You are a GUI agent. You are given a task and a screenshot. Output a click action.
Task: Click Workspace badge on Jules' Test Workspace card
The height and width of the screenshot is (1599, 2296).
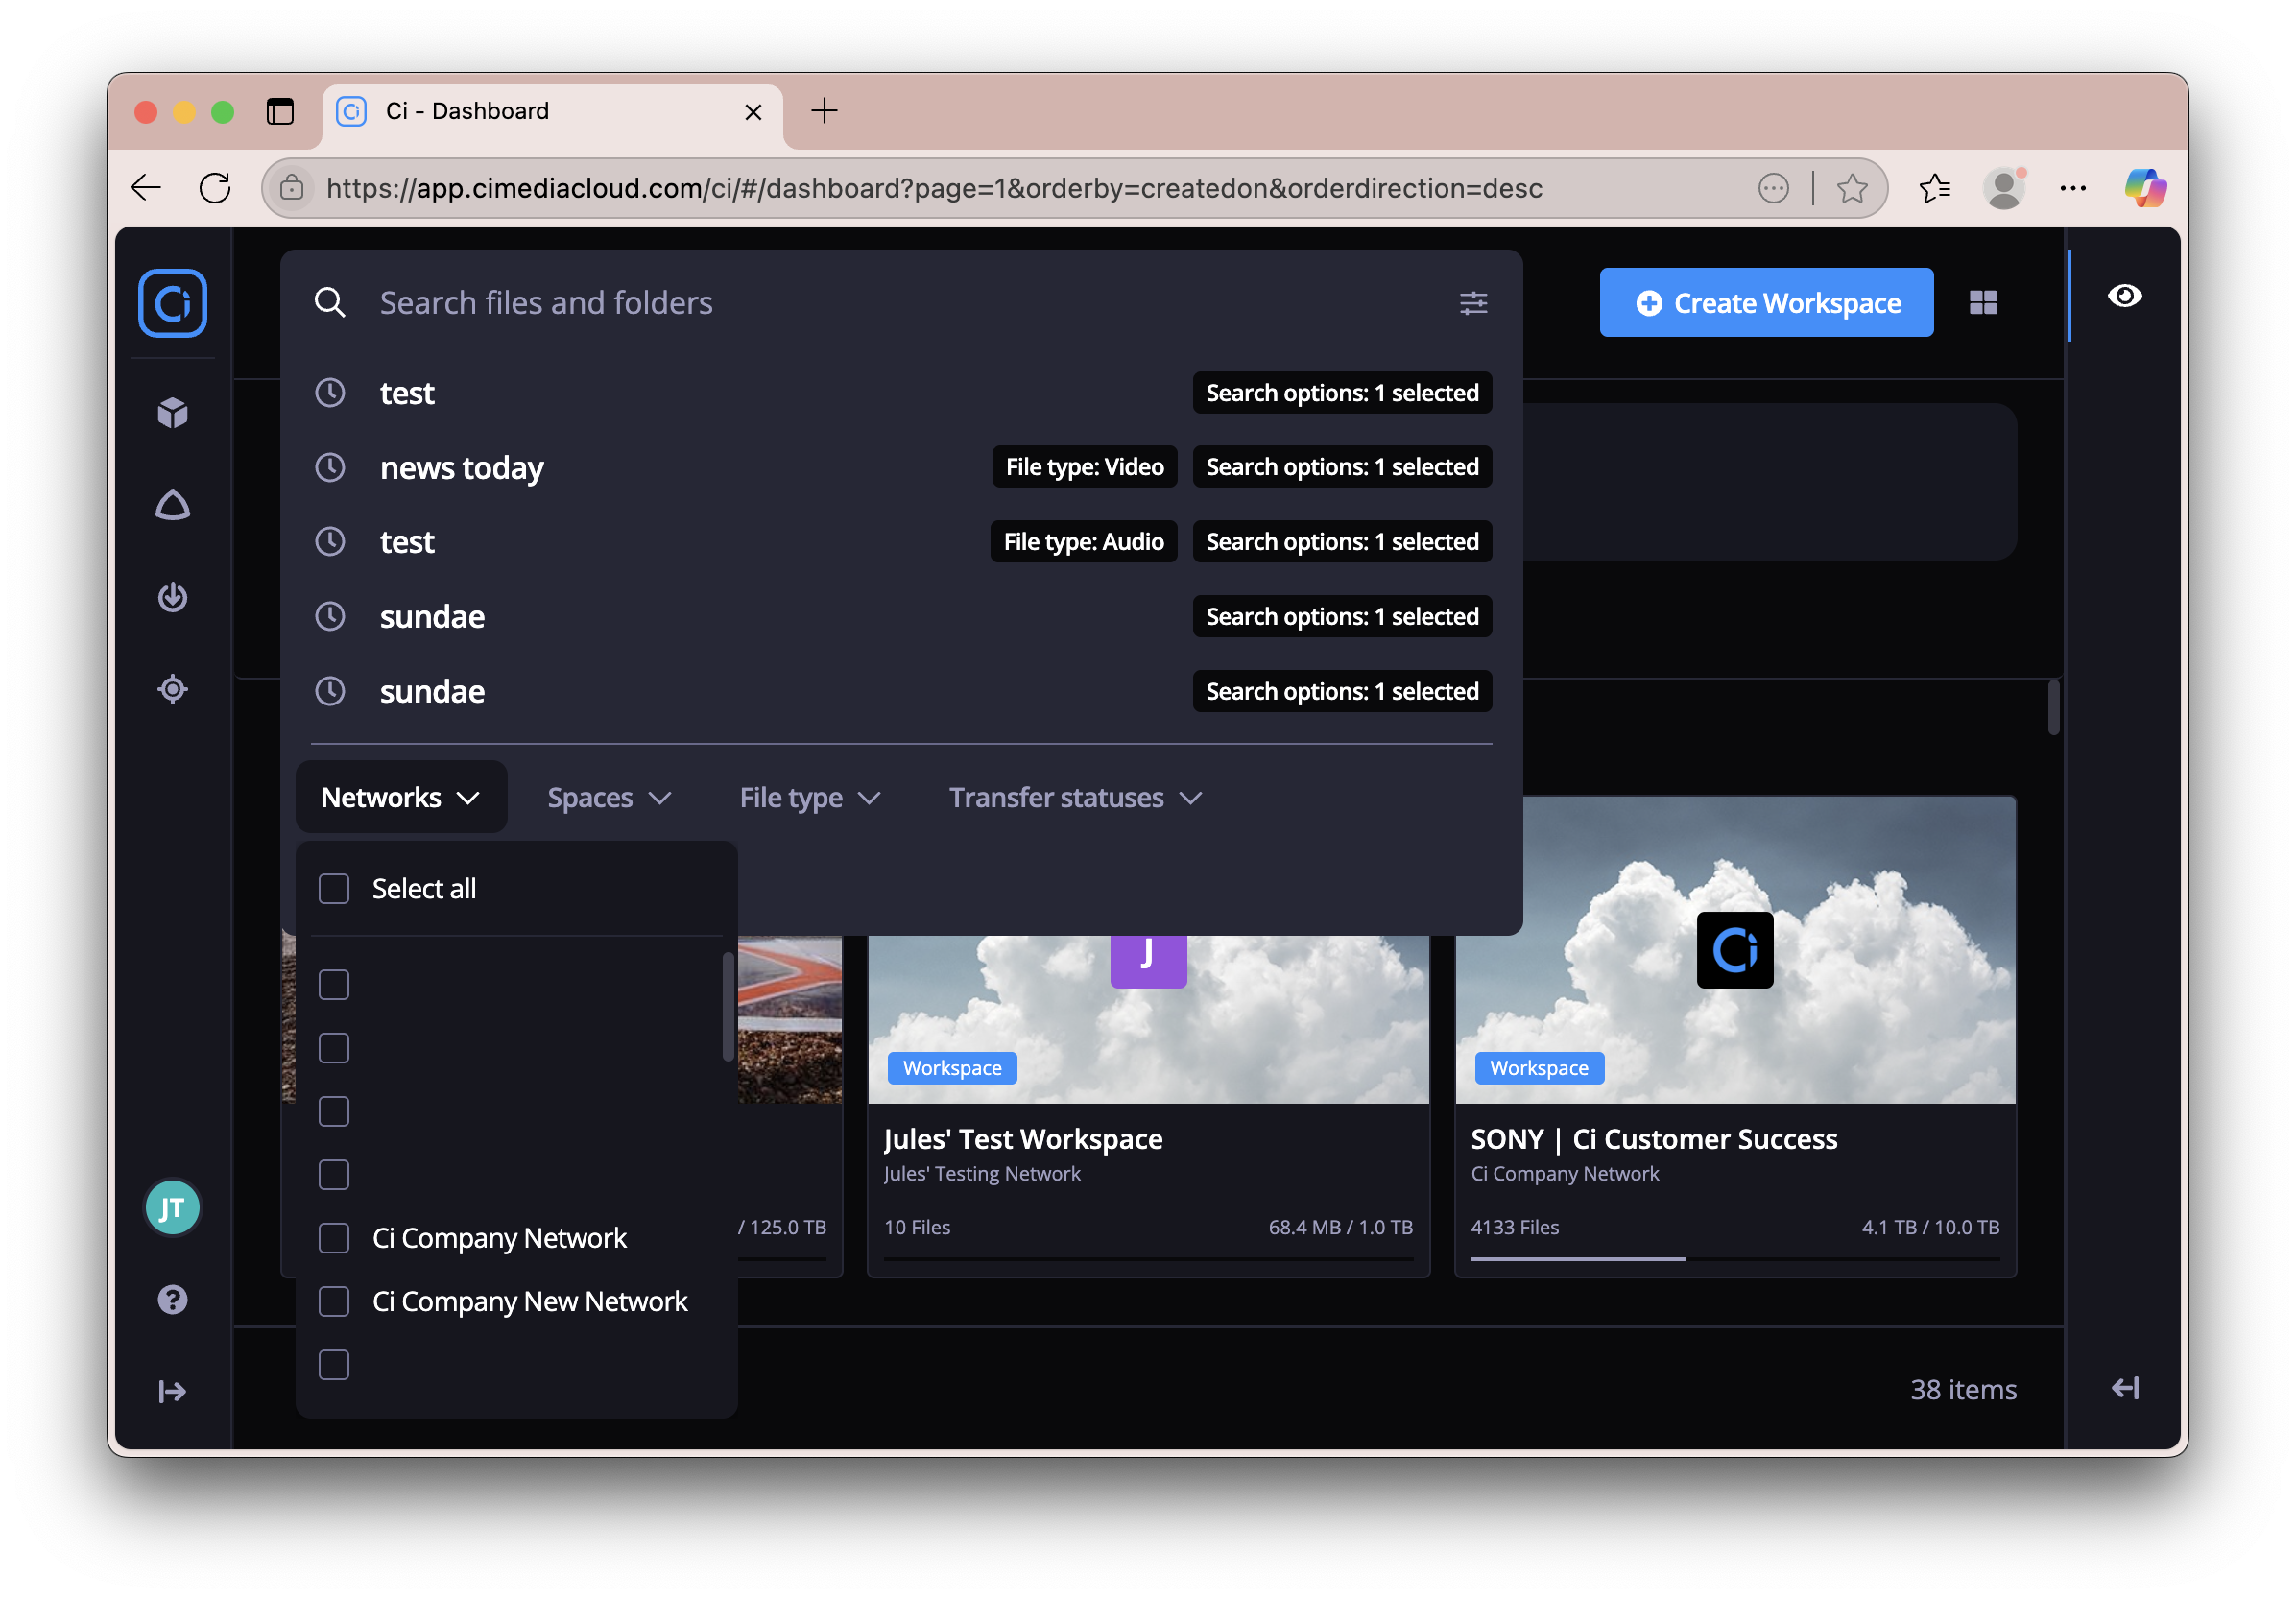tap(952, 1068)
